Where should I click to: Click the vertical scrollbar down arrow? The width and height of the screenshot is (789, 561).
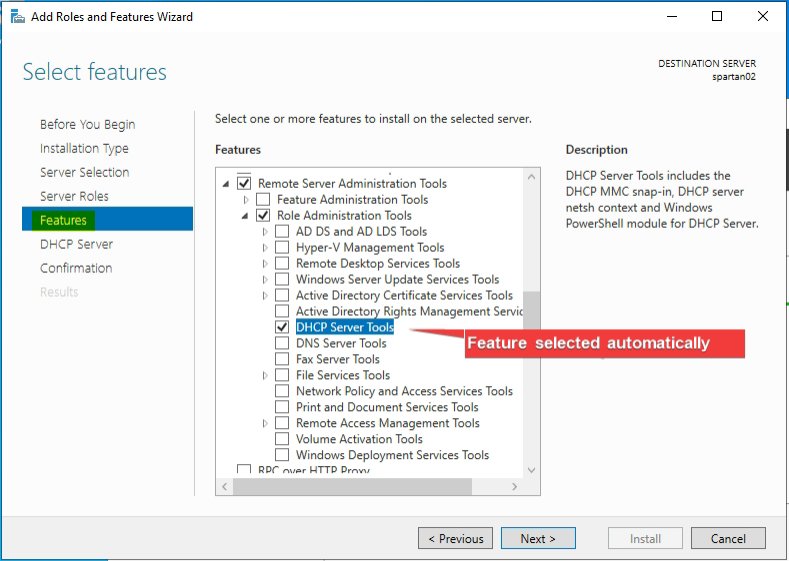click(531, 468)
